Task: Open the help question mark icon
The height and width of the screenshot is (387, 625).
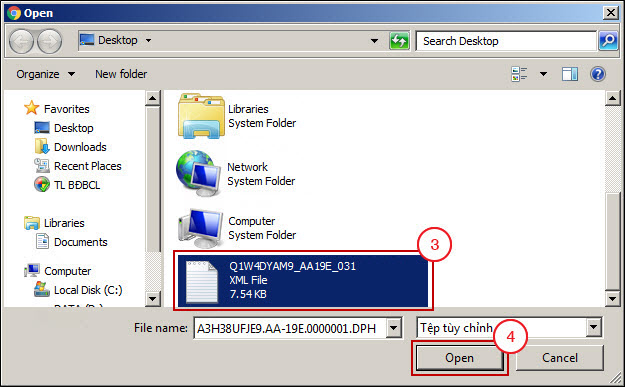Action: click(597, 74)
